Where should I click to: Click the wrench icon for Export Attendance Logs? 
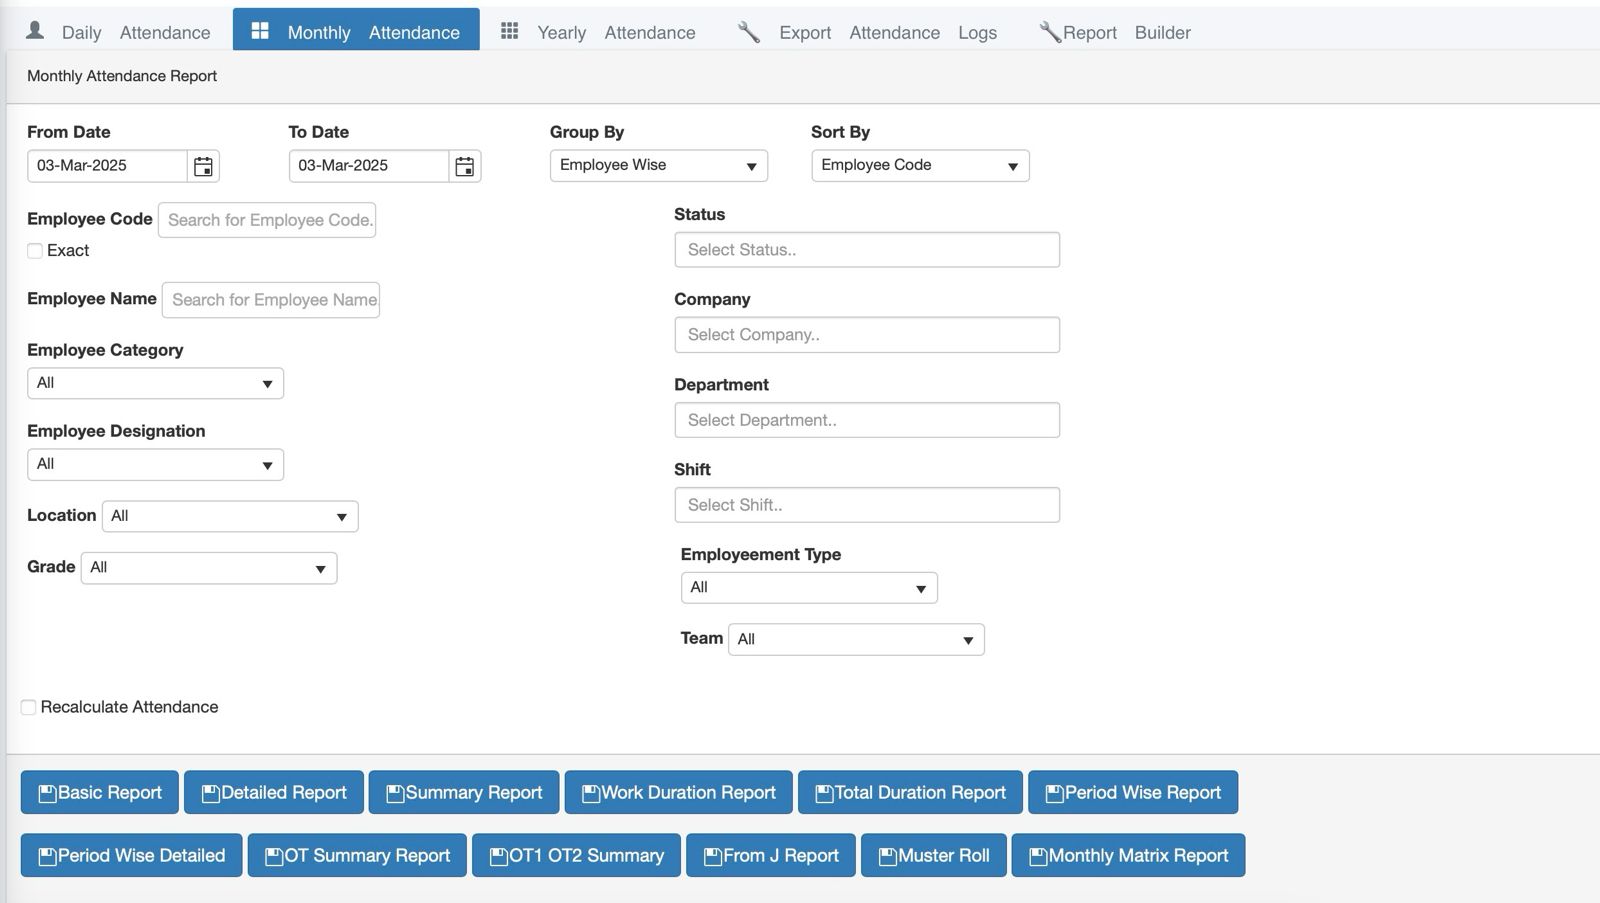click(x=748, y=32)
